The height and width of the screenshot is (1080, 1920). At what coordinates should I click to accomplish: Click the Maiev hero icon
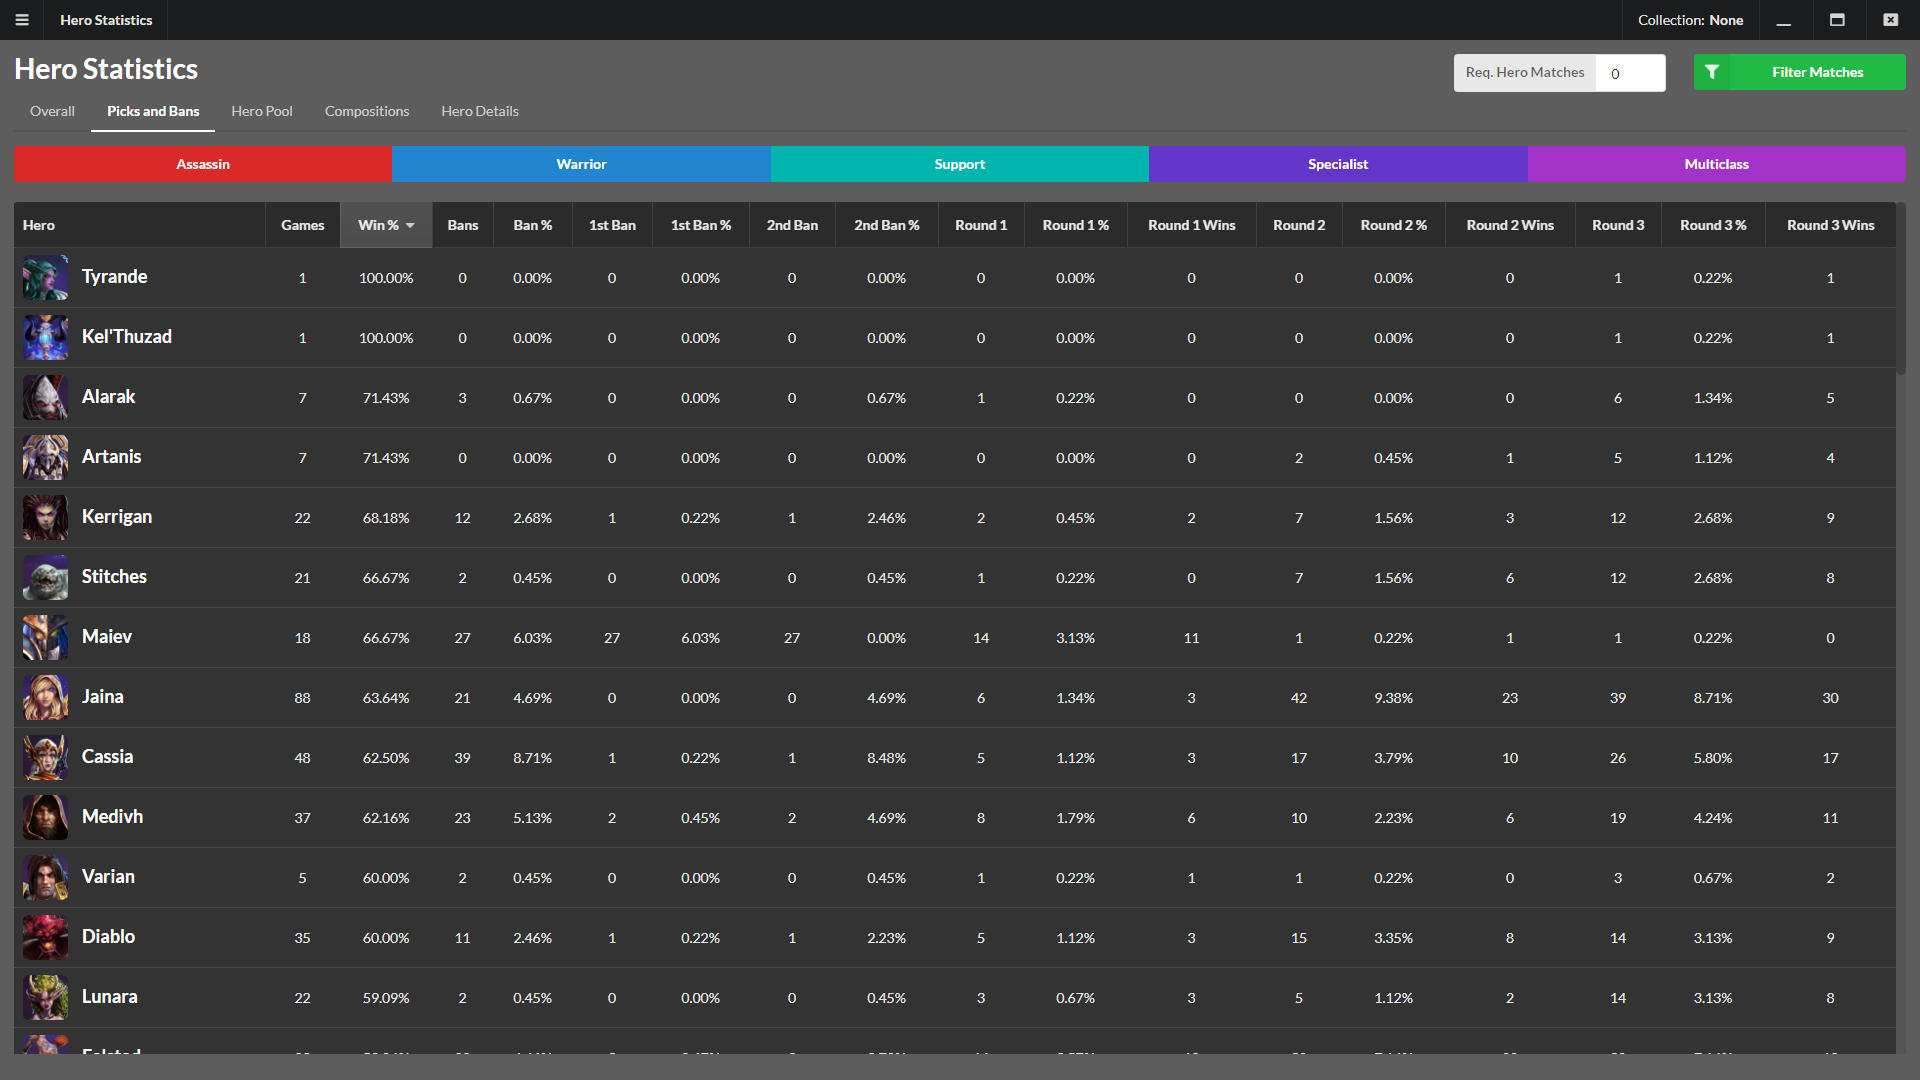pyautogui.click(x=45, y=637)
